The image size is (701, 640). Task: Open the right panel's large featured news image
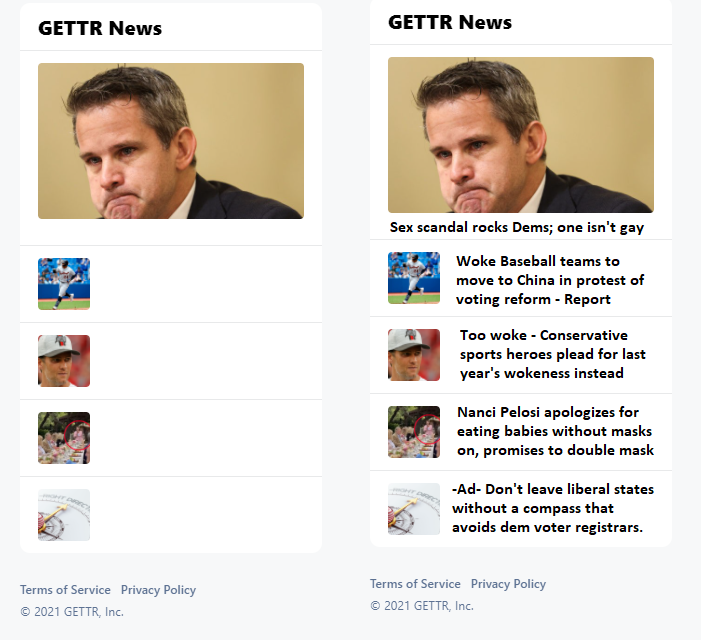point(521,135)
